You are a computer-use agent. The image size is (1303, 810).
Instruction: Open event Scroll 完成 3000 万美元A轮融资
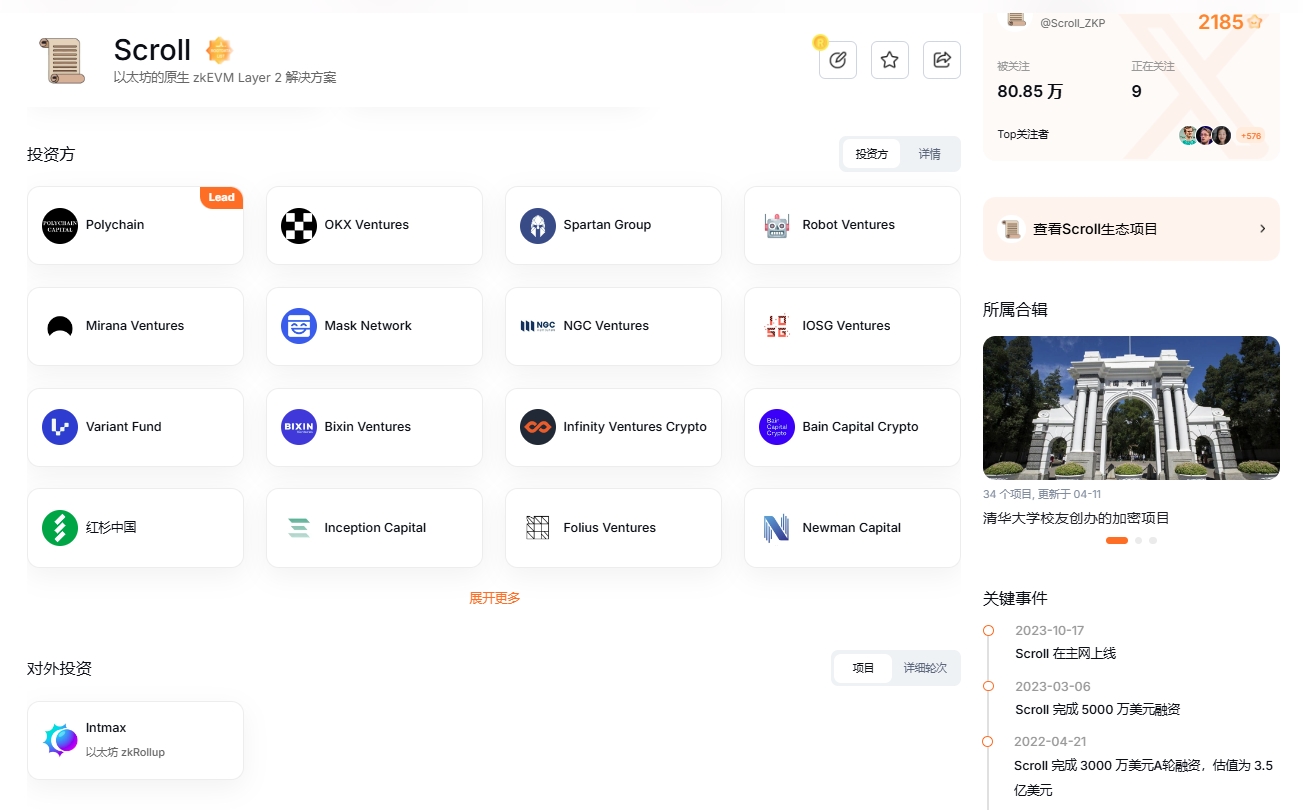1144,777
